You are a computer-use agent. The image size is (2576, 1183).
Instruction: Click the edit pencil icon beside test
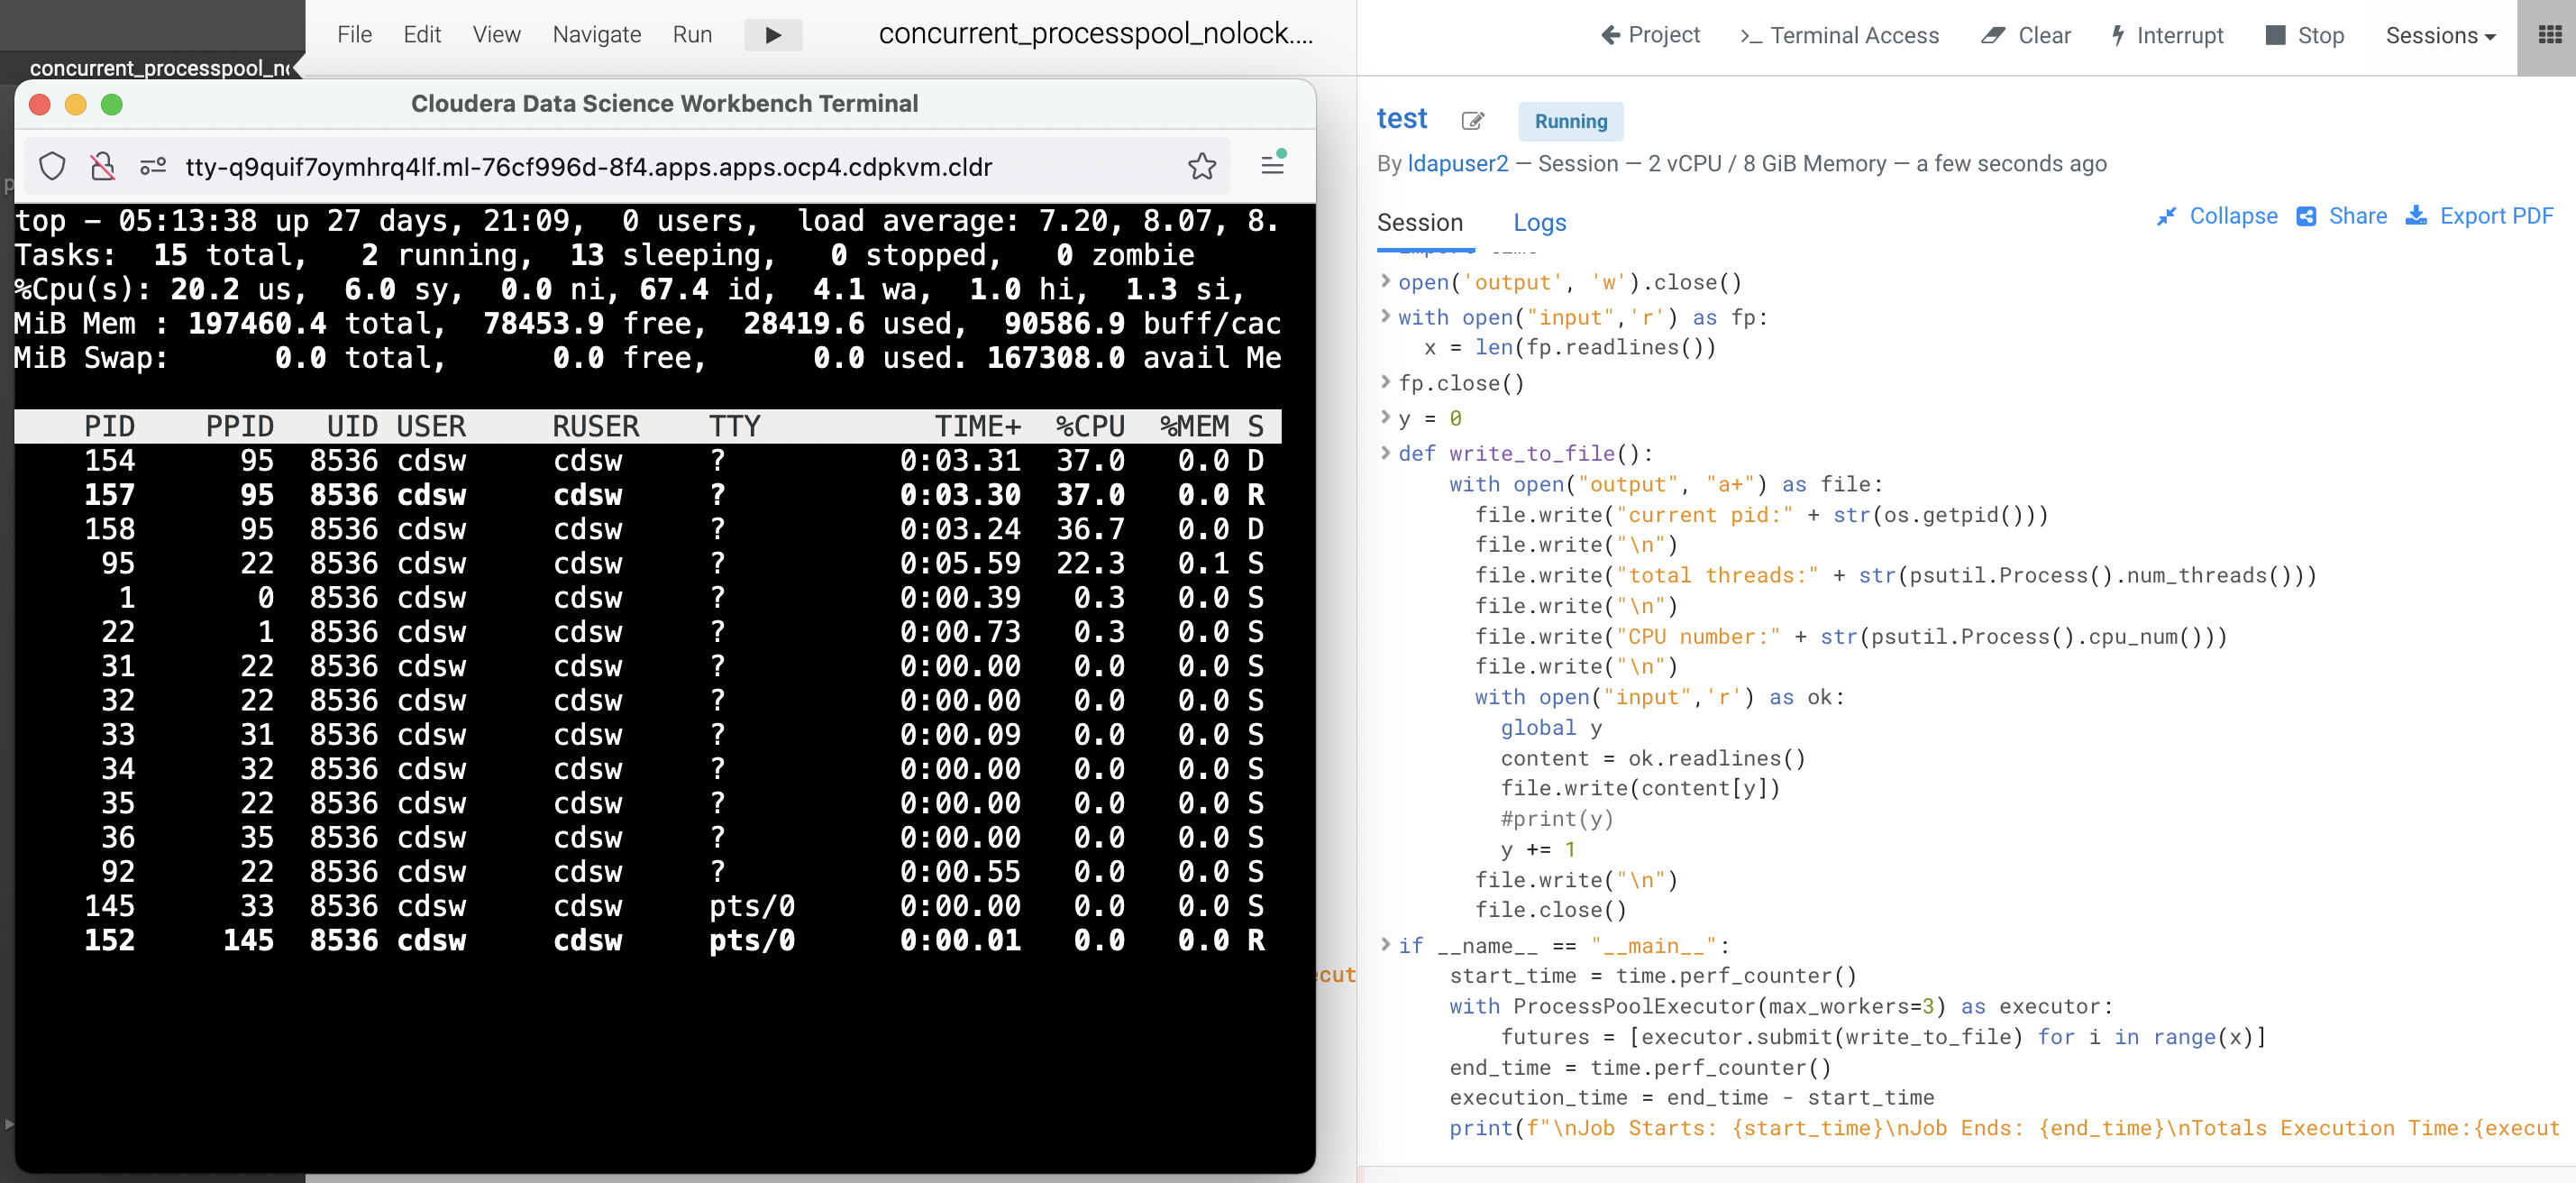1472,121
